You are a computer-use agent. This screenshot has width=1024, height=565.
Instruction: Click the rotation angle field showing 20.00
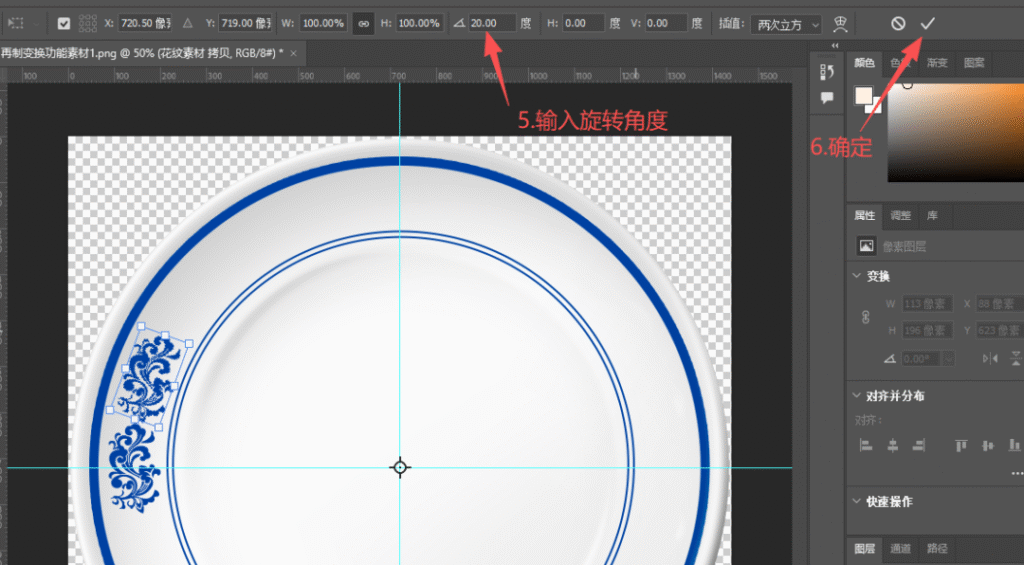(492, 24)
